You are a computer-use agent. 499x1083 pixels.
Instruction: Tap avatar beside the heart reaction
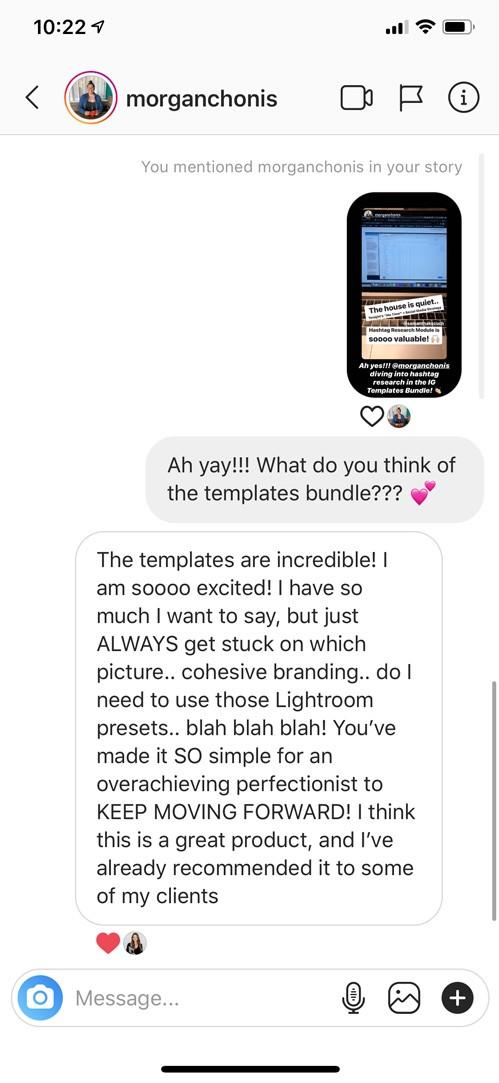pos(135,943)
